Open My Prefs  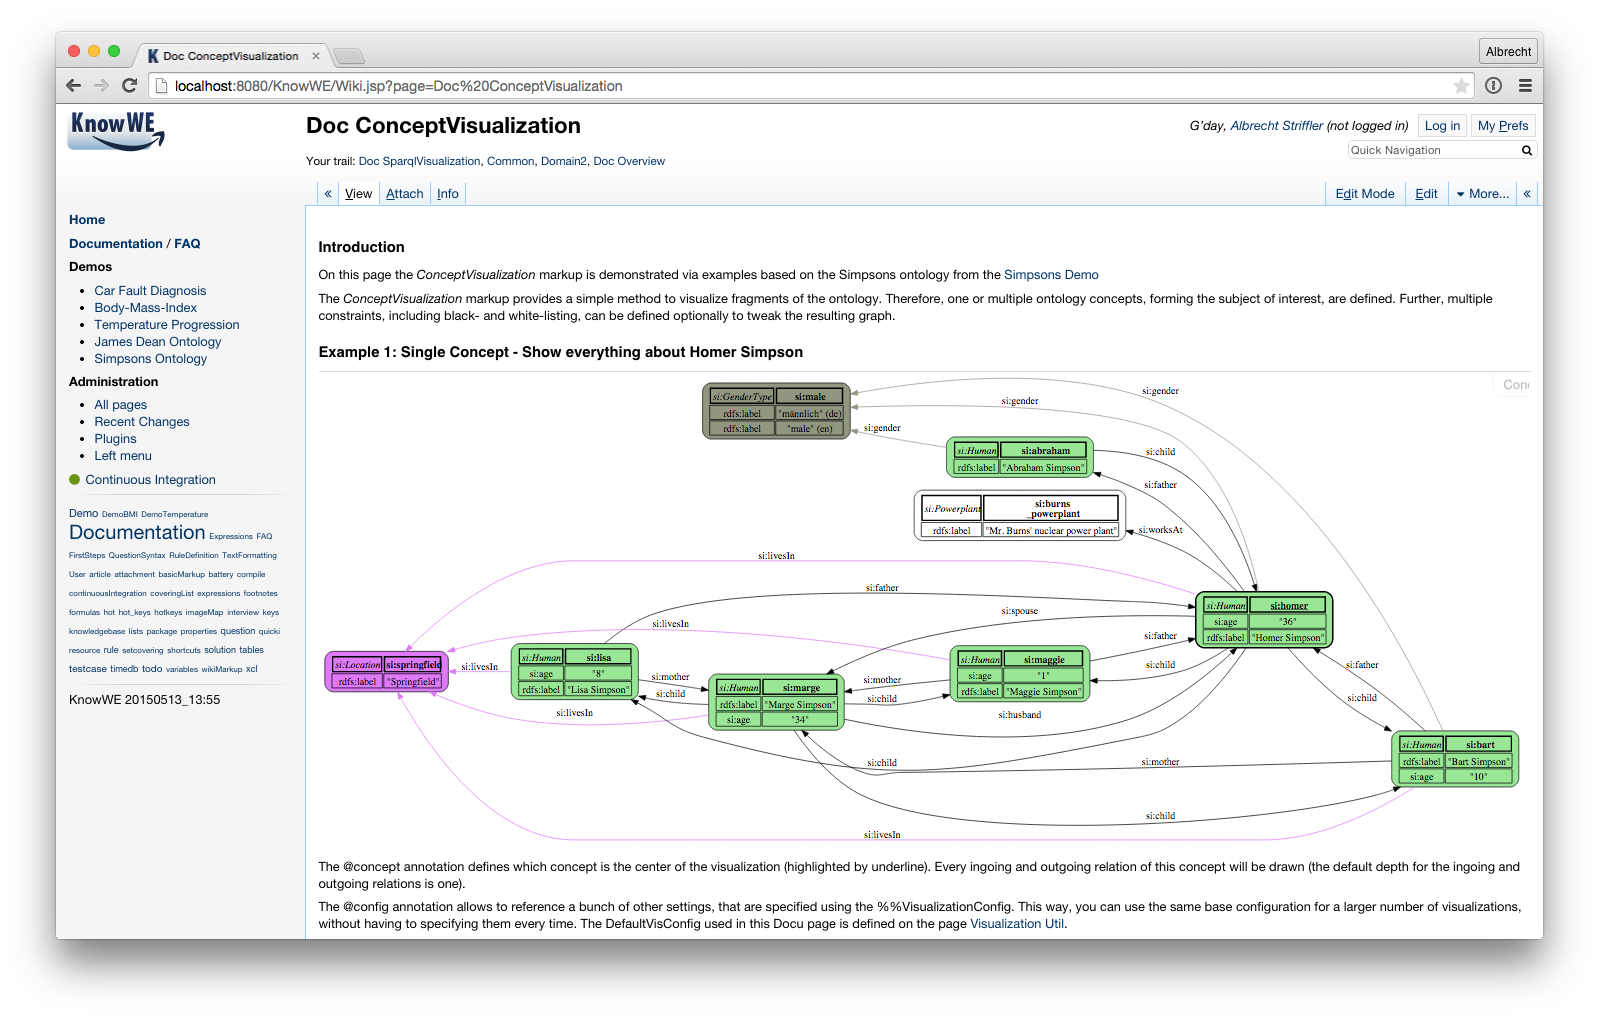coord(1503,126)
